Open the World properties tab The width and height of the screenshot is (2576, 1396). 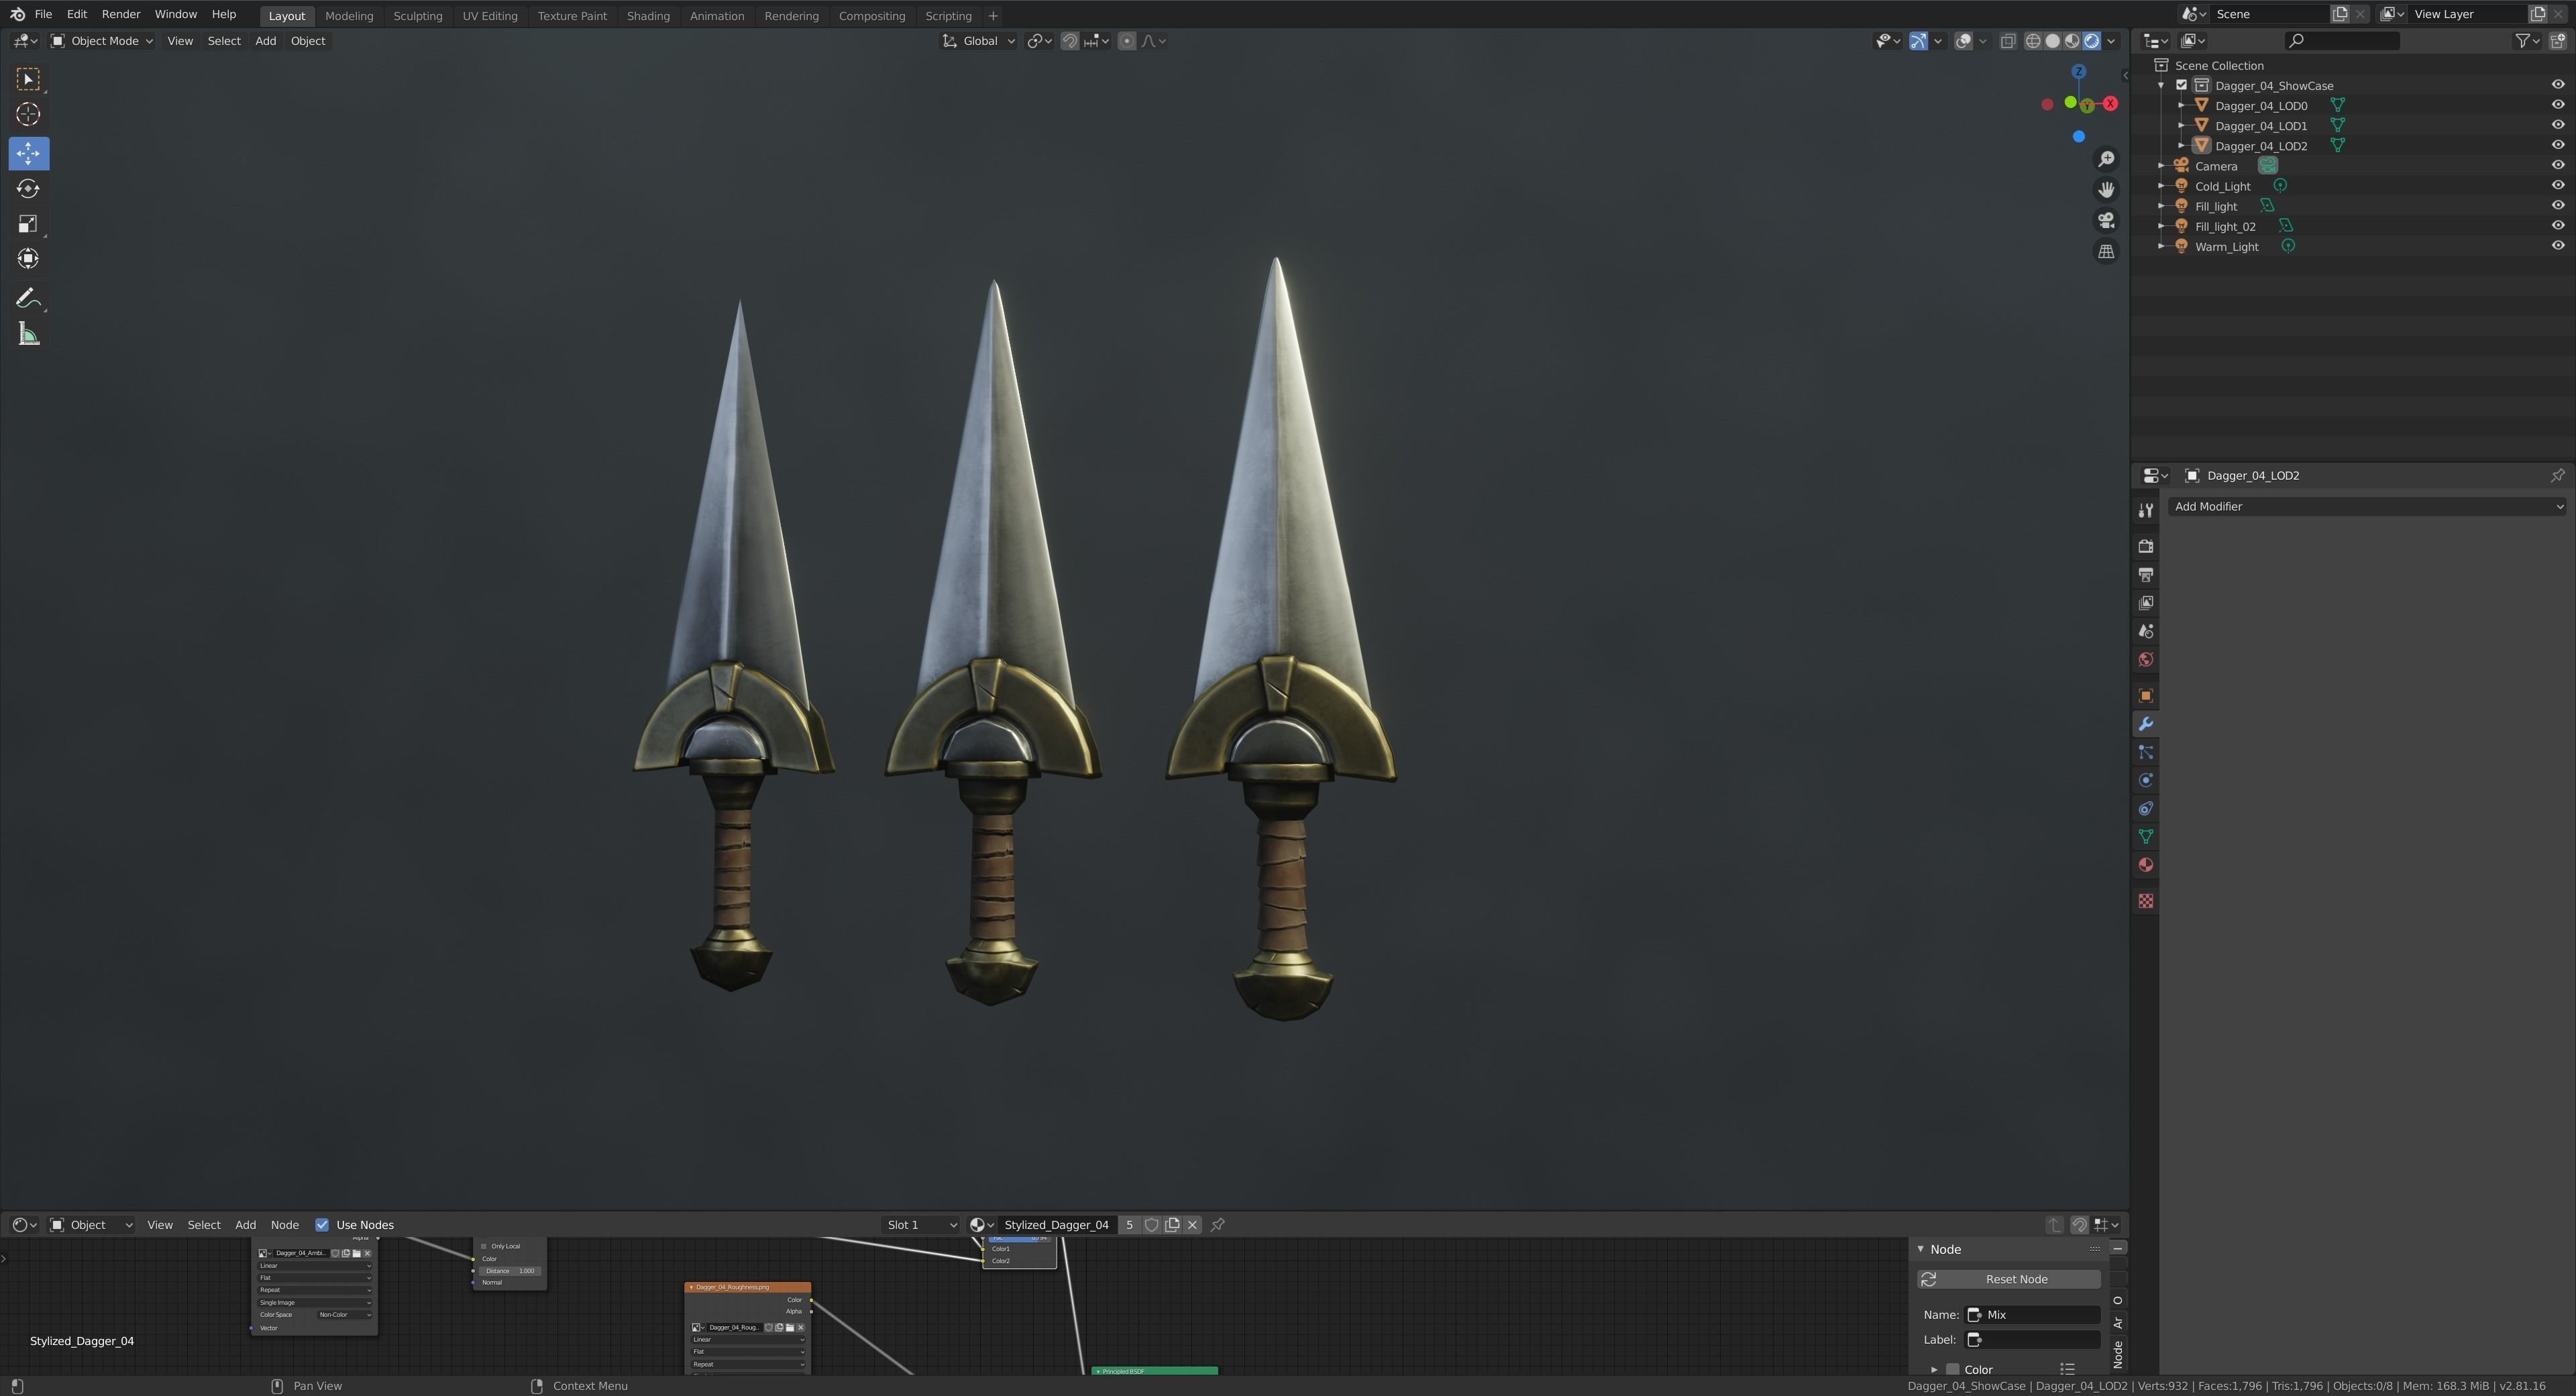click(x=2145, y=660)
